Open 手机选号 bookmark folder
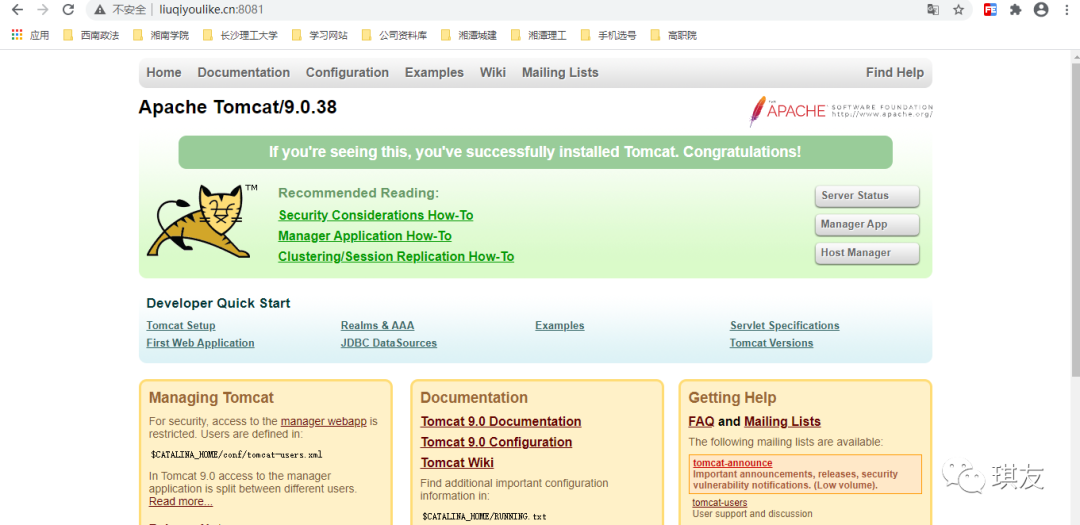 (x=608, y=35)
